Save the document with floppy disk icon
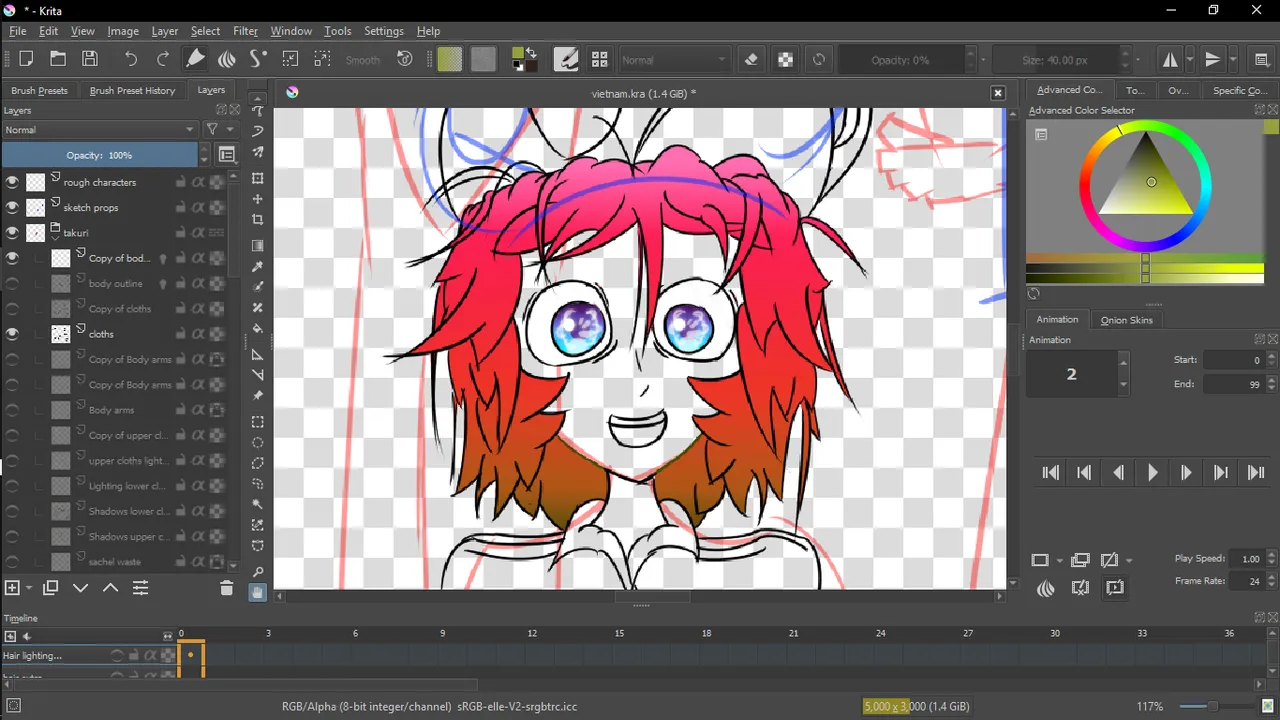 click(x=90, y=59)
